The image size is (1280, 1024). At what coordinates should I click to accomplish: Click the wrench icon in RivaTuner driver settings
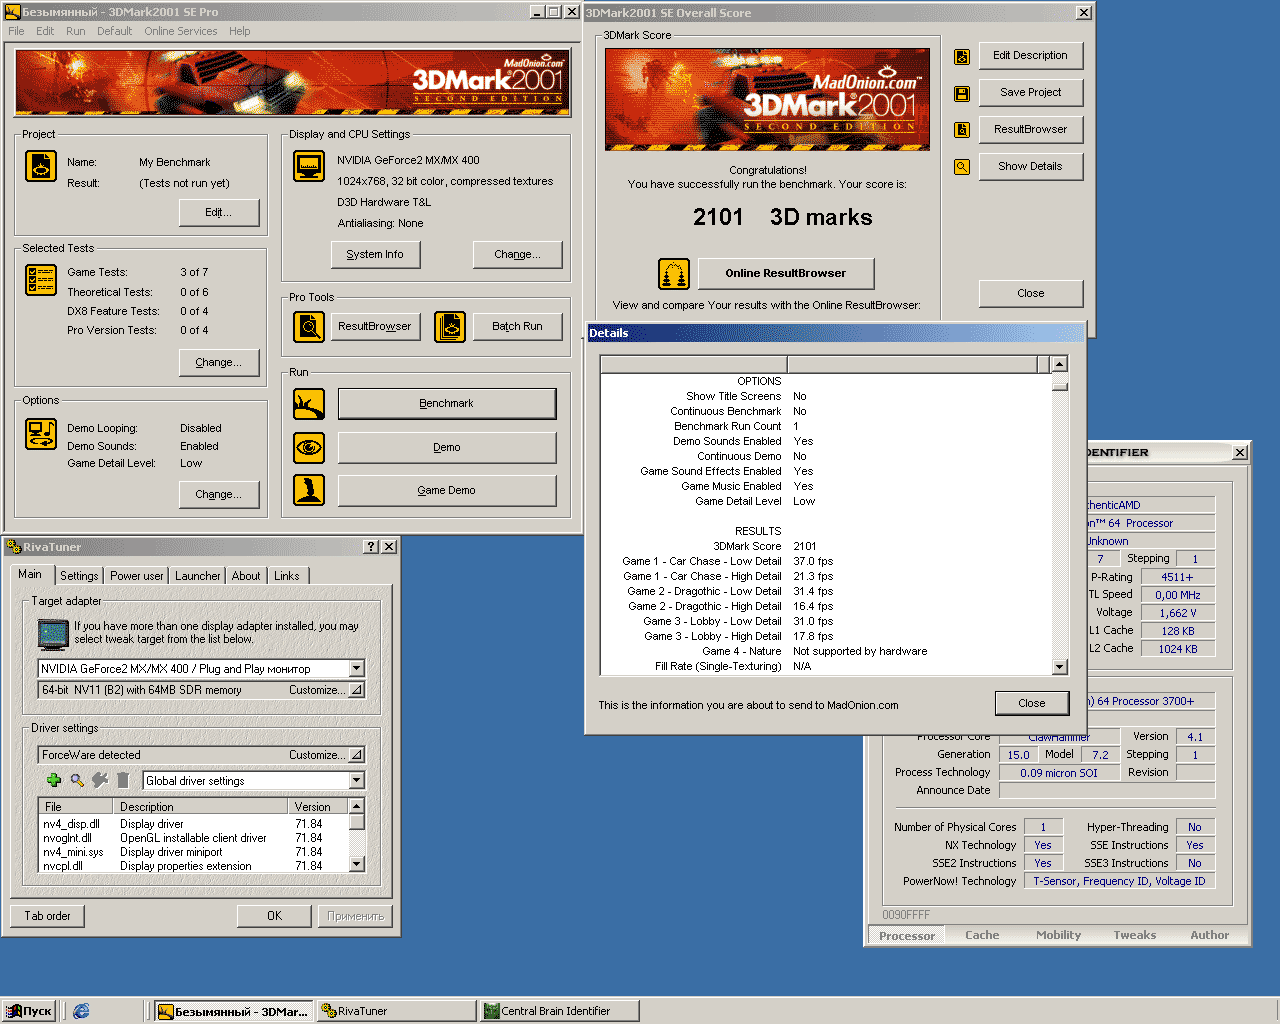(100, 780)
